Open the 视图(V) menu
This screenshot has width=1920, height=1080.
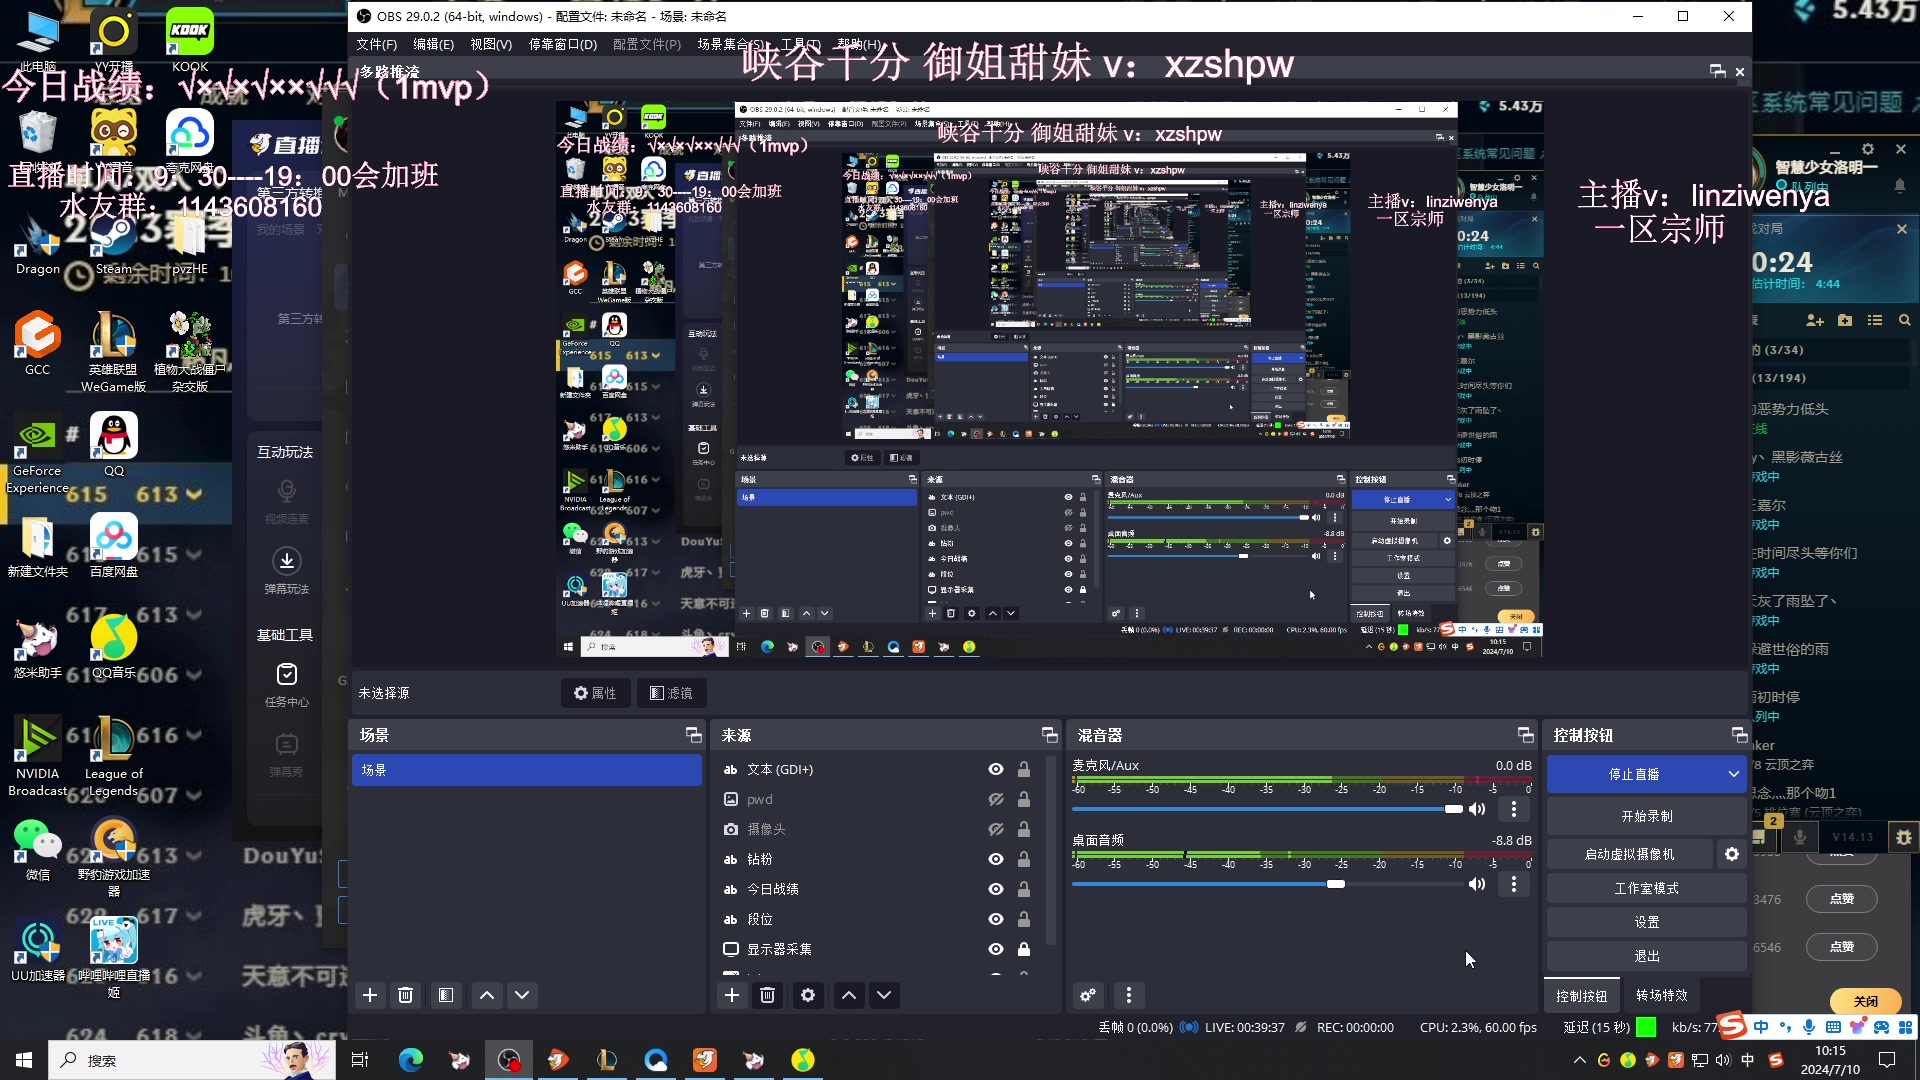(491, 45)
